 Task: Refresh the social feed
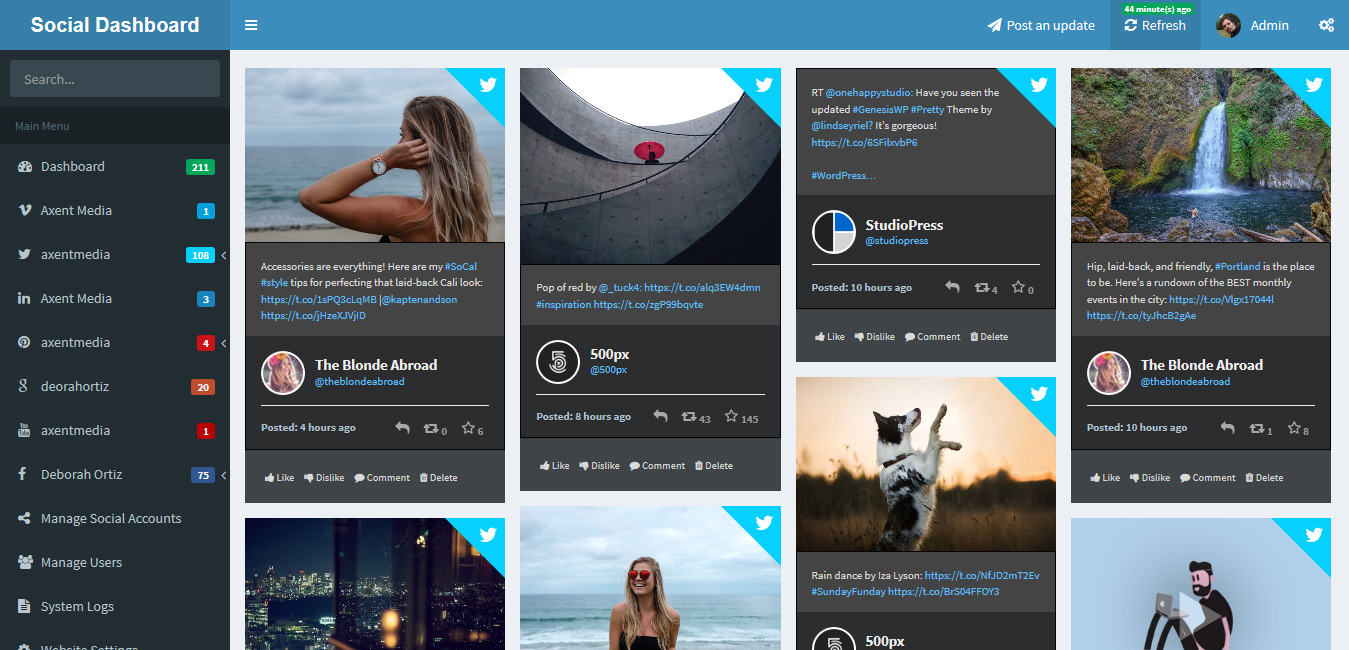point(1155,25)
